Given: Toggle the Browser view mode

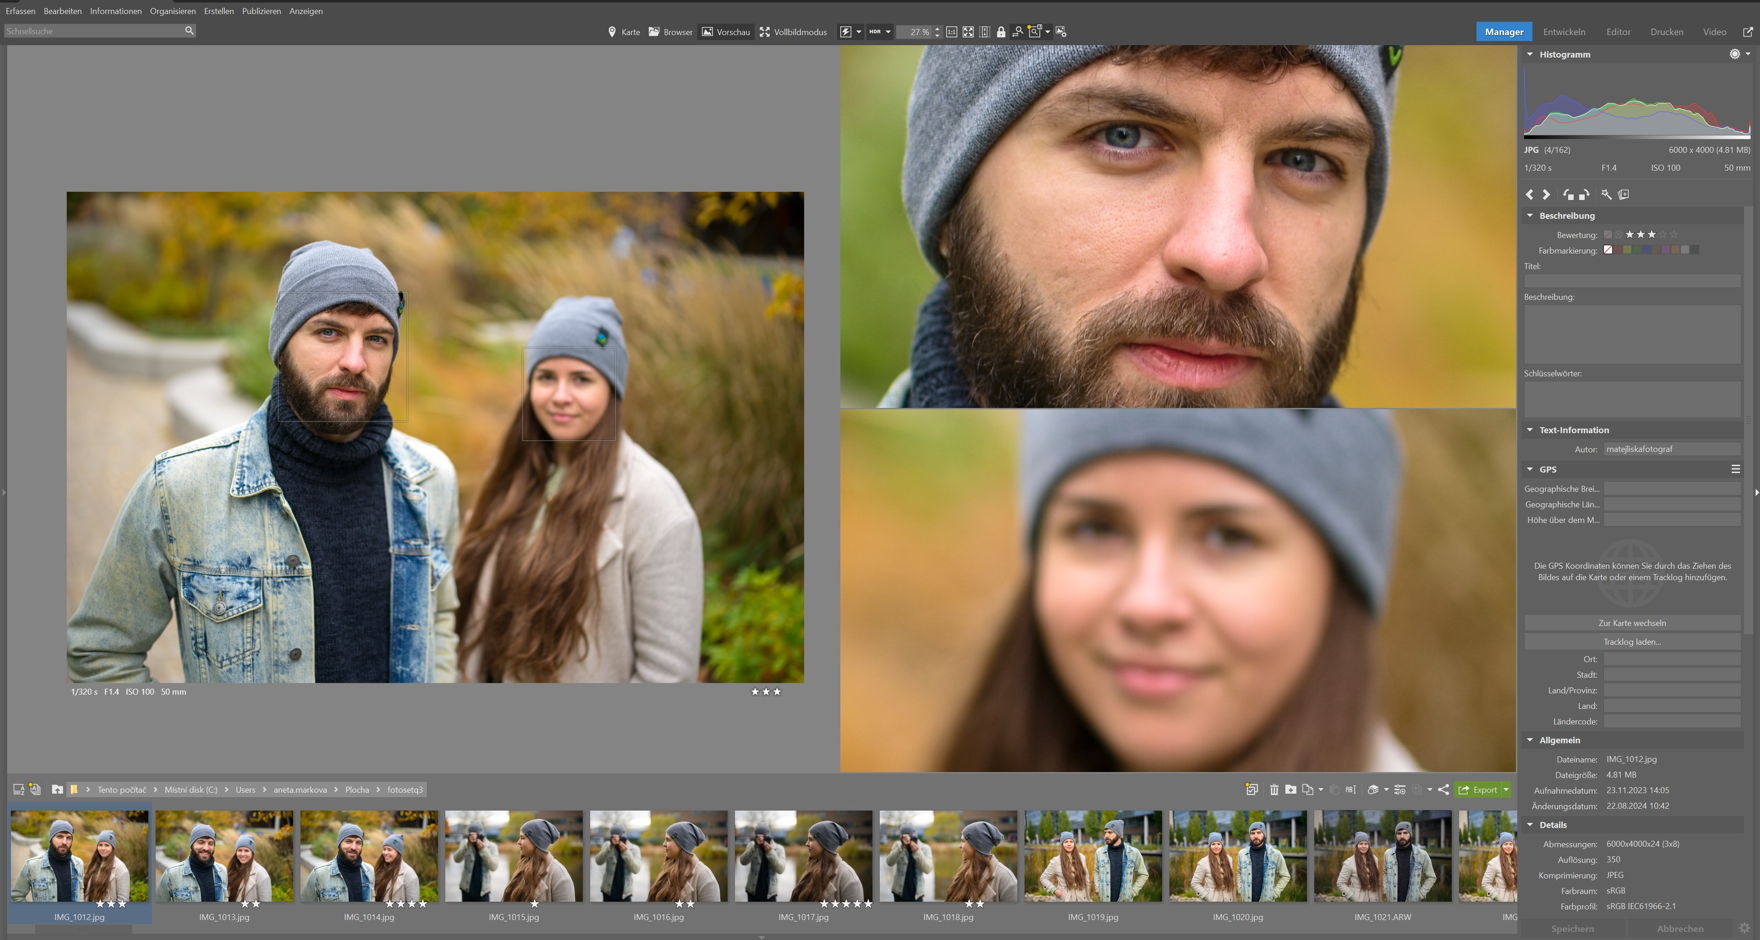Looking at the screenshot, I should [670, 32].
